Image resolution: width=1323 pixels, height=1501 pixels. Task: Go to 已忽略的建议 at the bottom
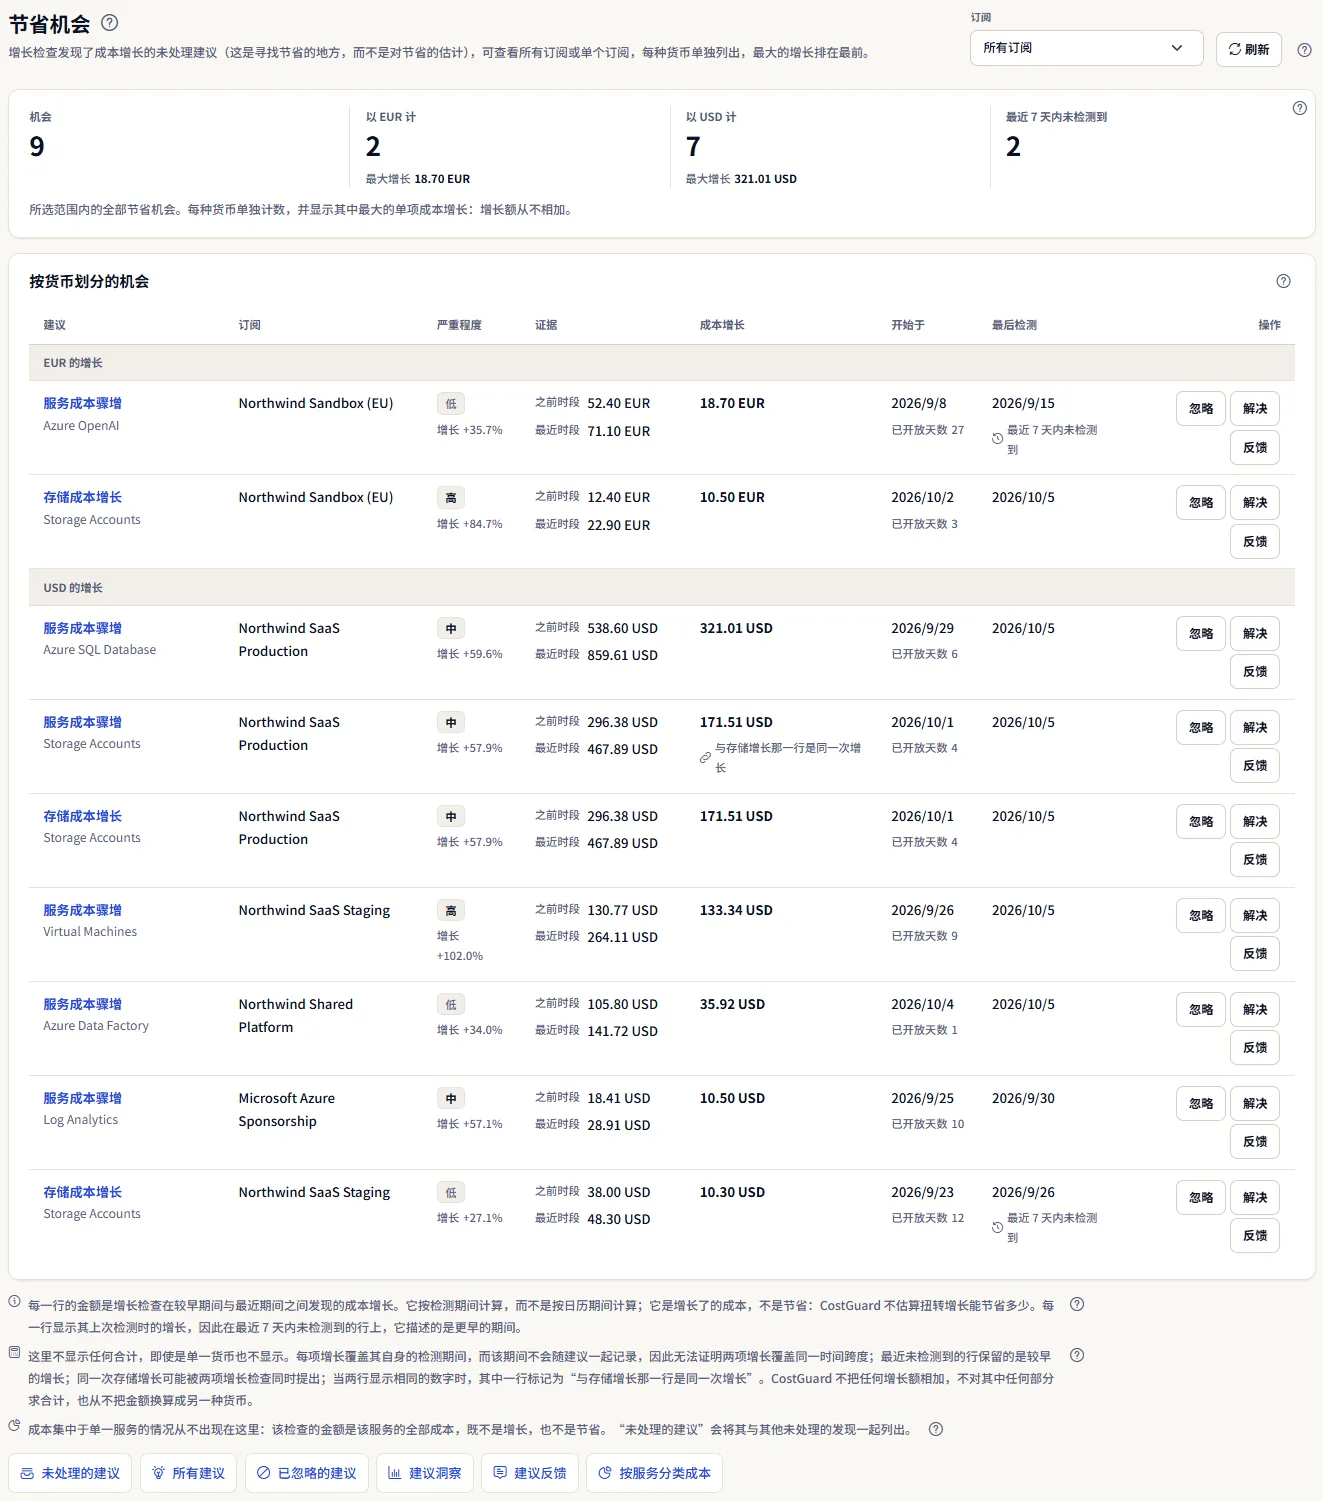306,1473
